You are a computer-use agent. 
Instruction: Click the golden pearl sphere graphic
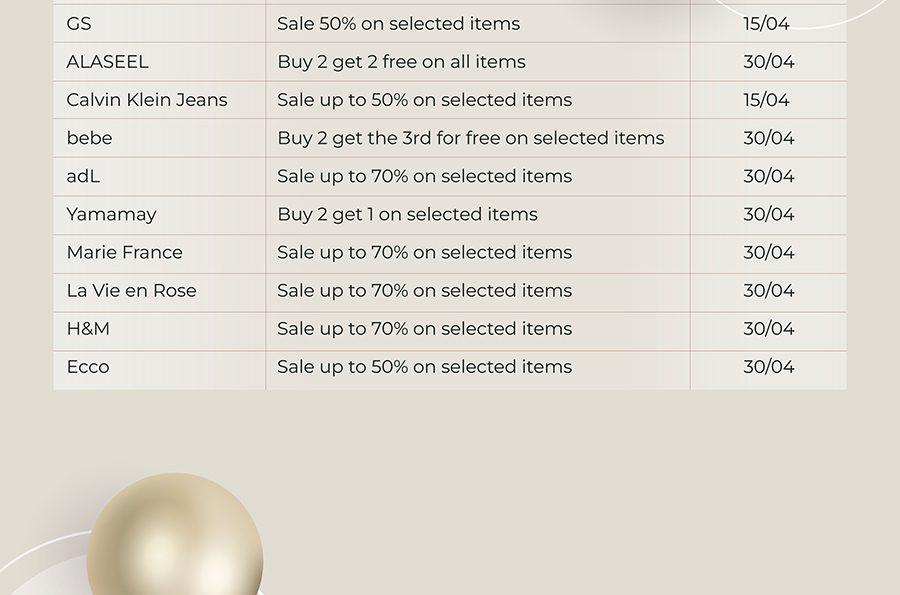point(175,534)
